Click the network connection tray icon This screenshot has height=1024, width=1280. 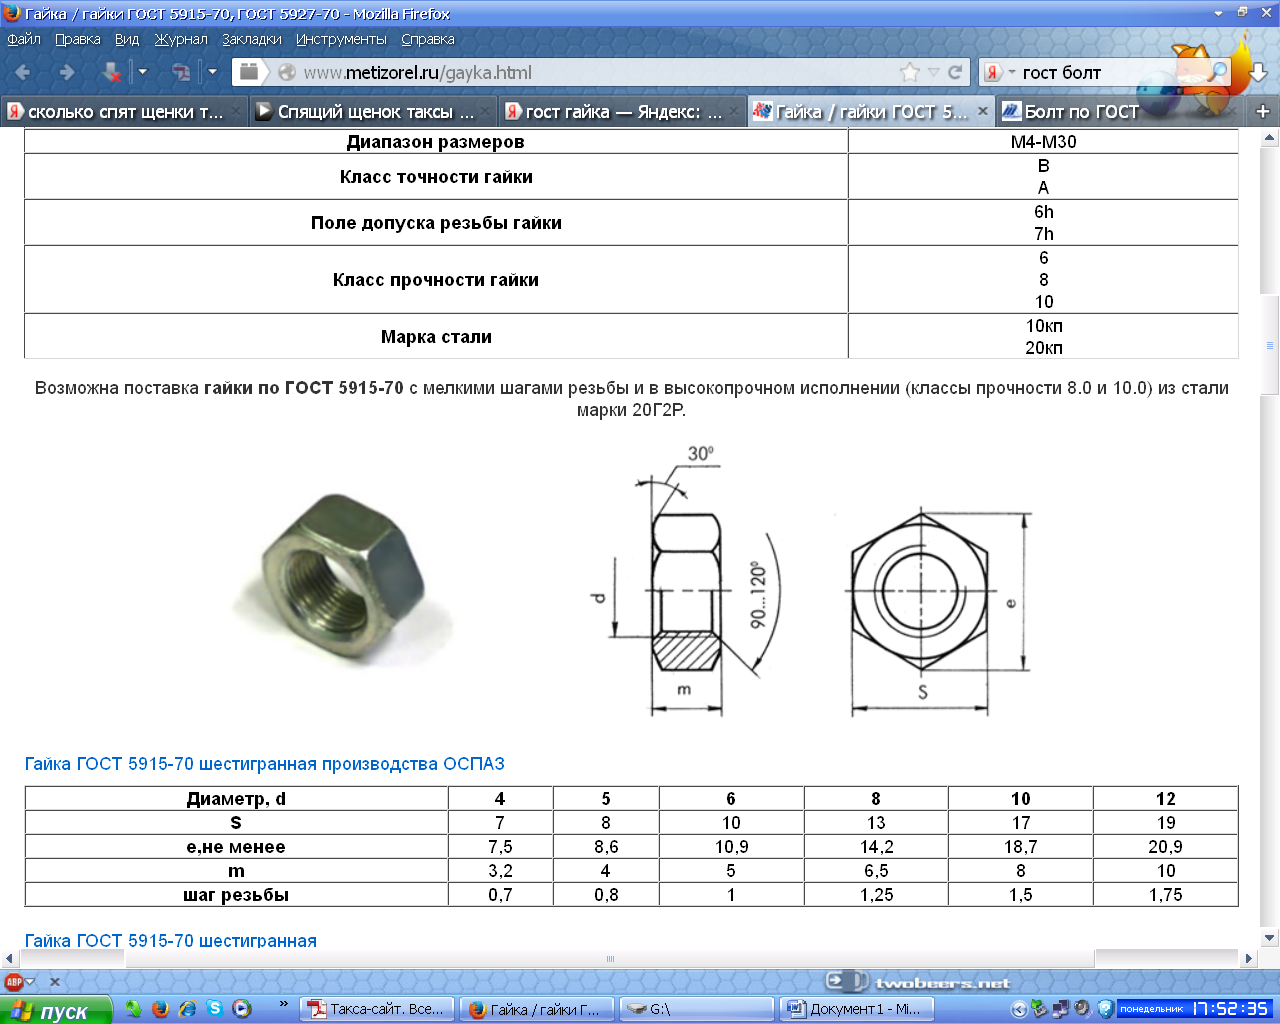click(1060, 1009)
